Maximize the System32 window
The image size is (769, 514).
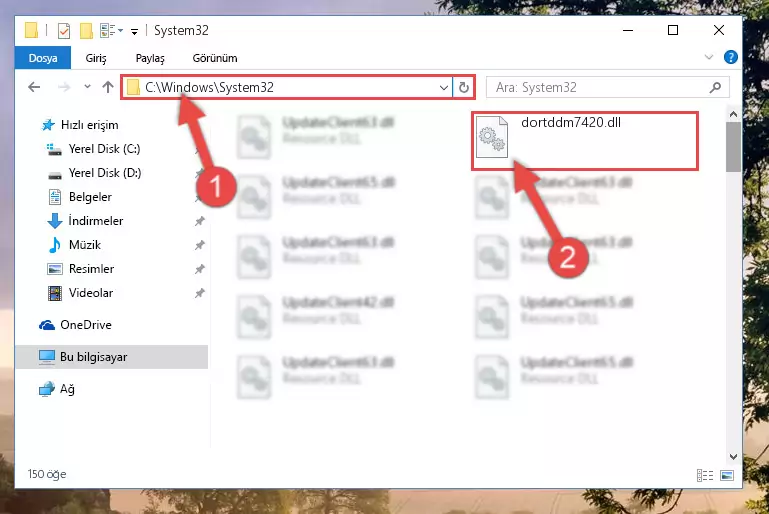673,30
